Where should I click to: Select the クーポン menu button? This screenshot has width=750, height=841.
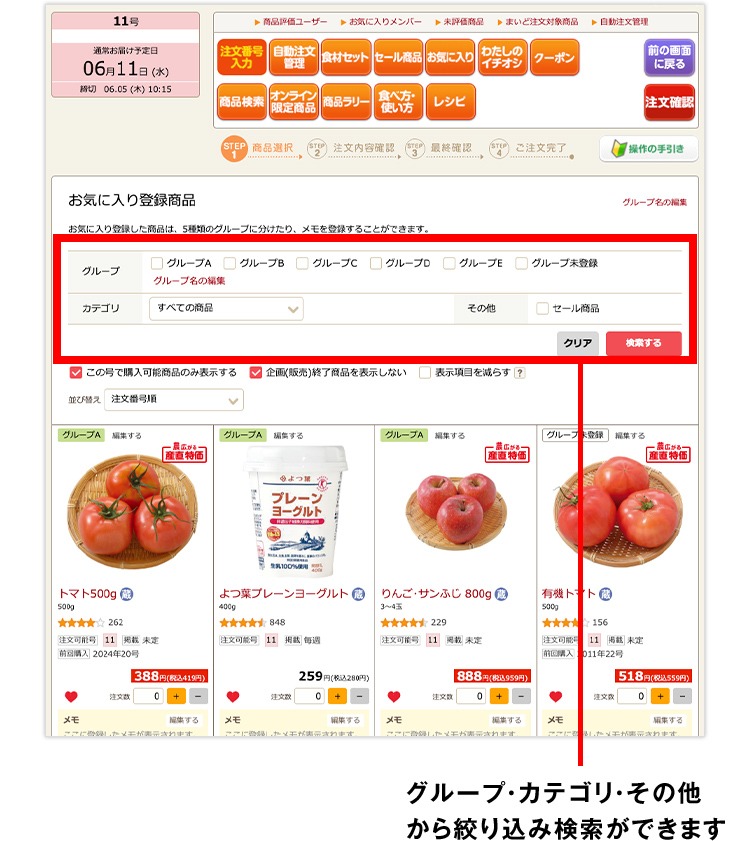pos(554,57)
